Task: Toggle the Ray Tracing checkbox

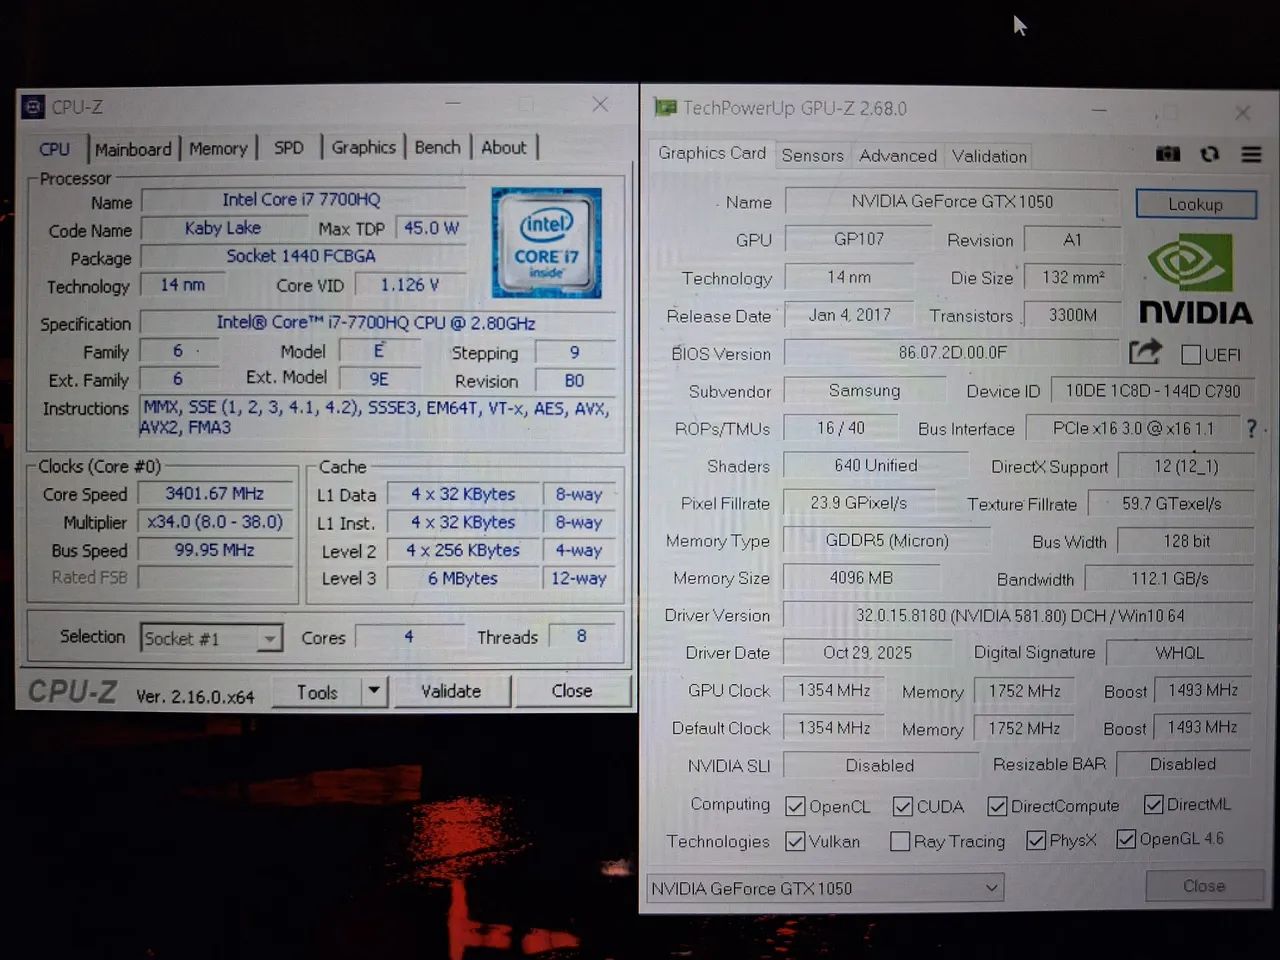Action: [900, 841]
